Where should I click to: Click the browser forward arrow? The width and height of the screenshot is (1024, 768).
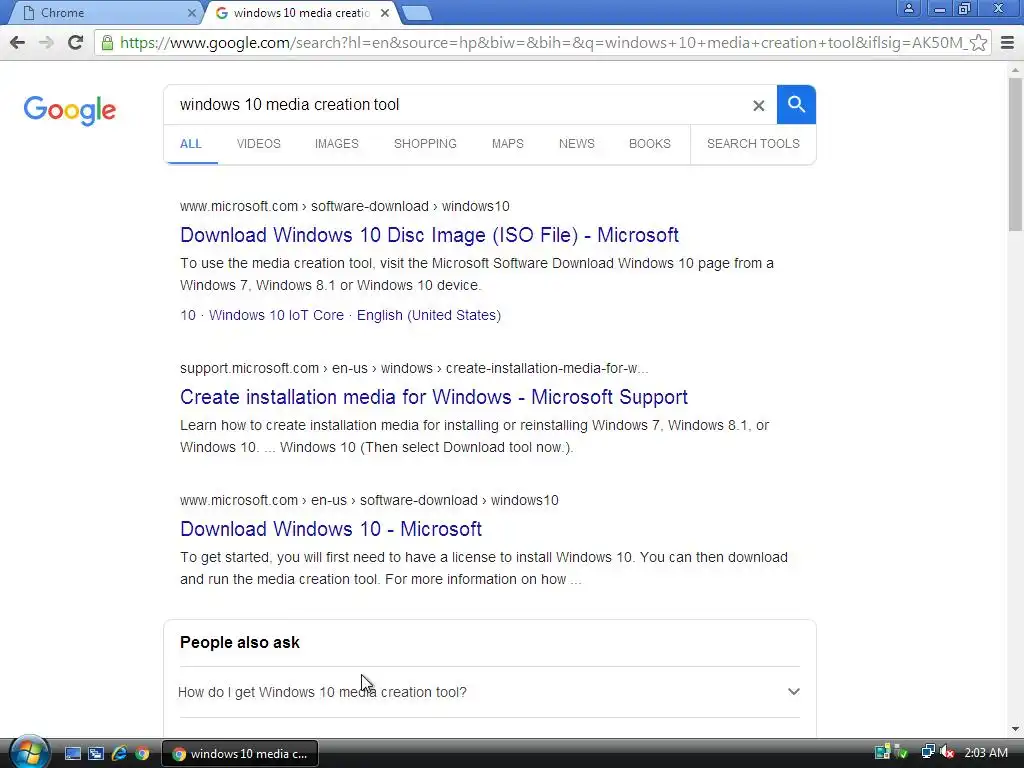[46, 43]
